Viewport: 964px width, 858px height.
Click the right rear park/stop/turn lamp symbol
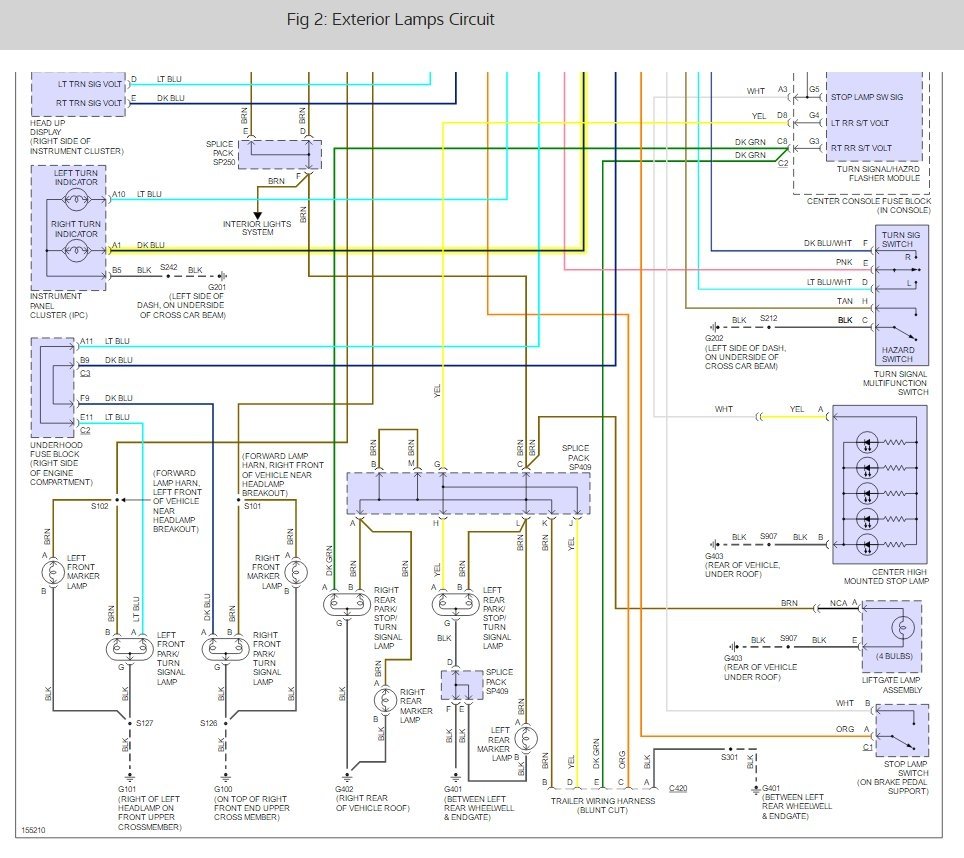(x=347, y=604)
